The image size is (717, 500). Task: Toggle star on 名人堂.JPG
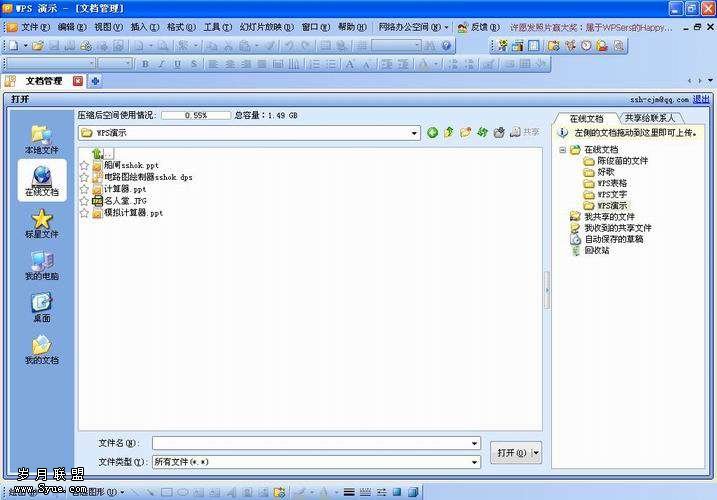(x=84, y=201)
